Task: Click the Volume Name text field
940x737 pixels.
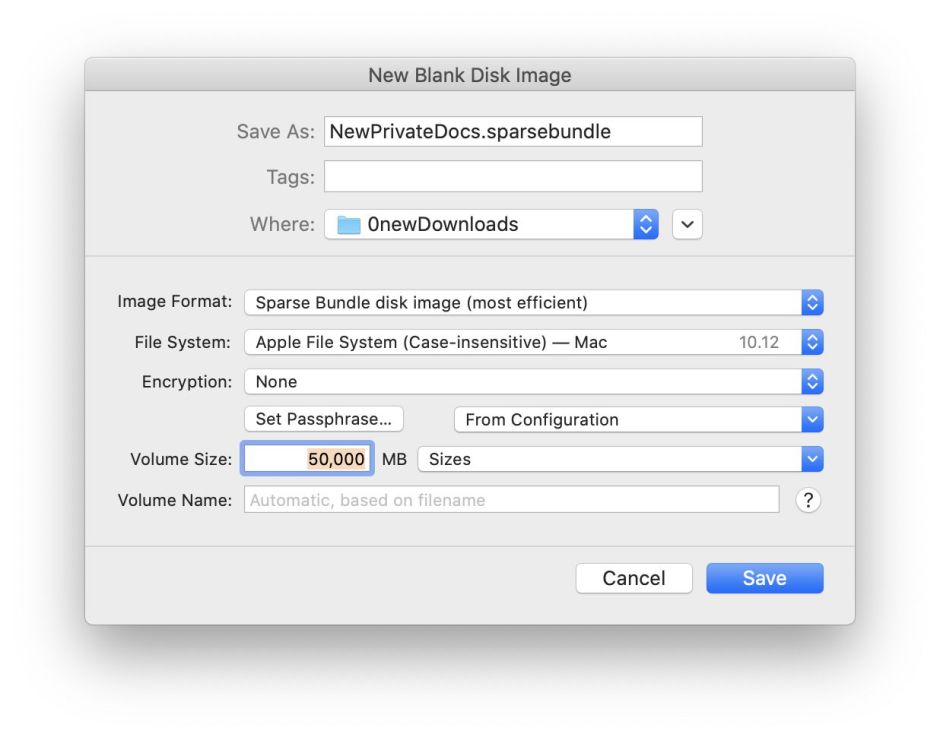Action: click(x=510, y=500)
